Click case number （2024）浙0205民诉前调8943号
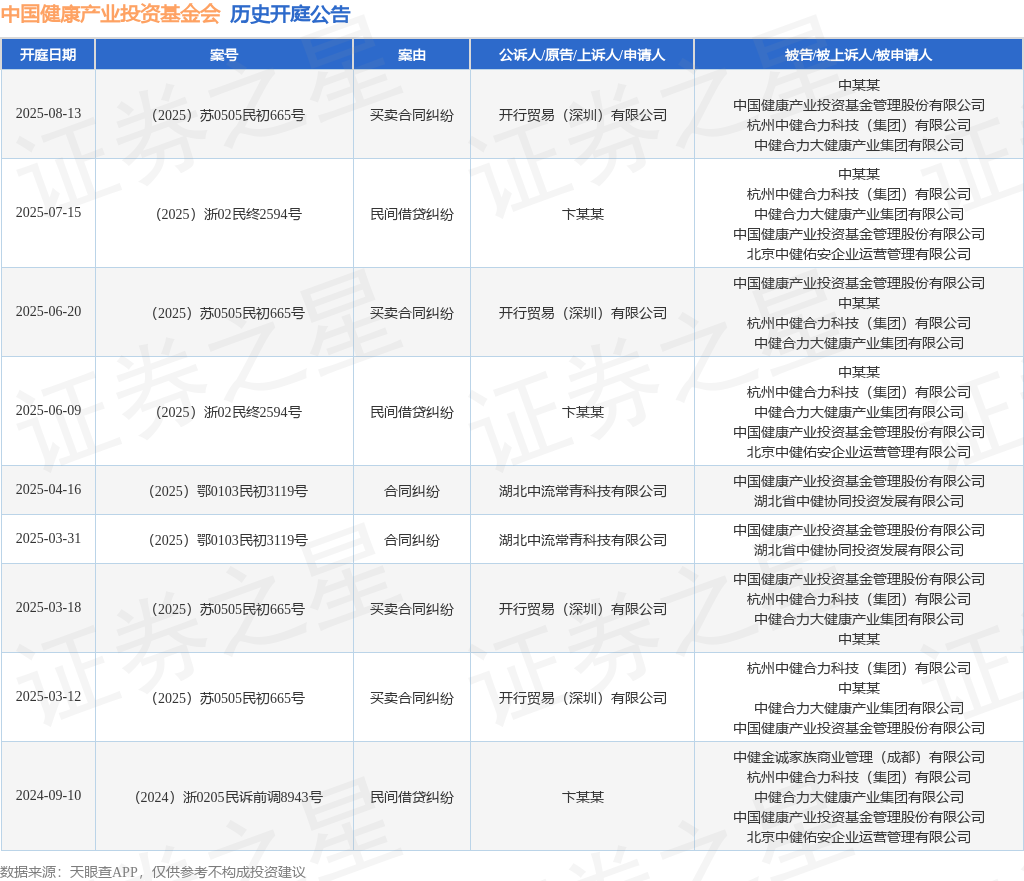This screenshot has height=881, width=1024. [228, 797]
